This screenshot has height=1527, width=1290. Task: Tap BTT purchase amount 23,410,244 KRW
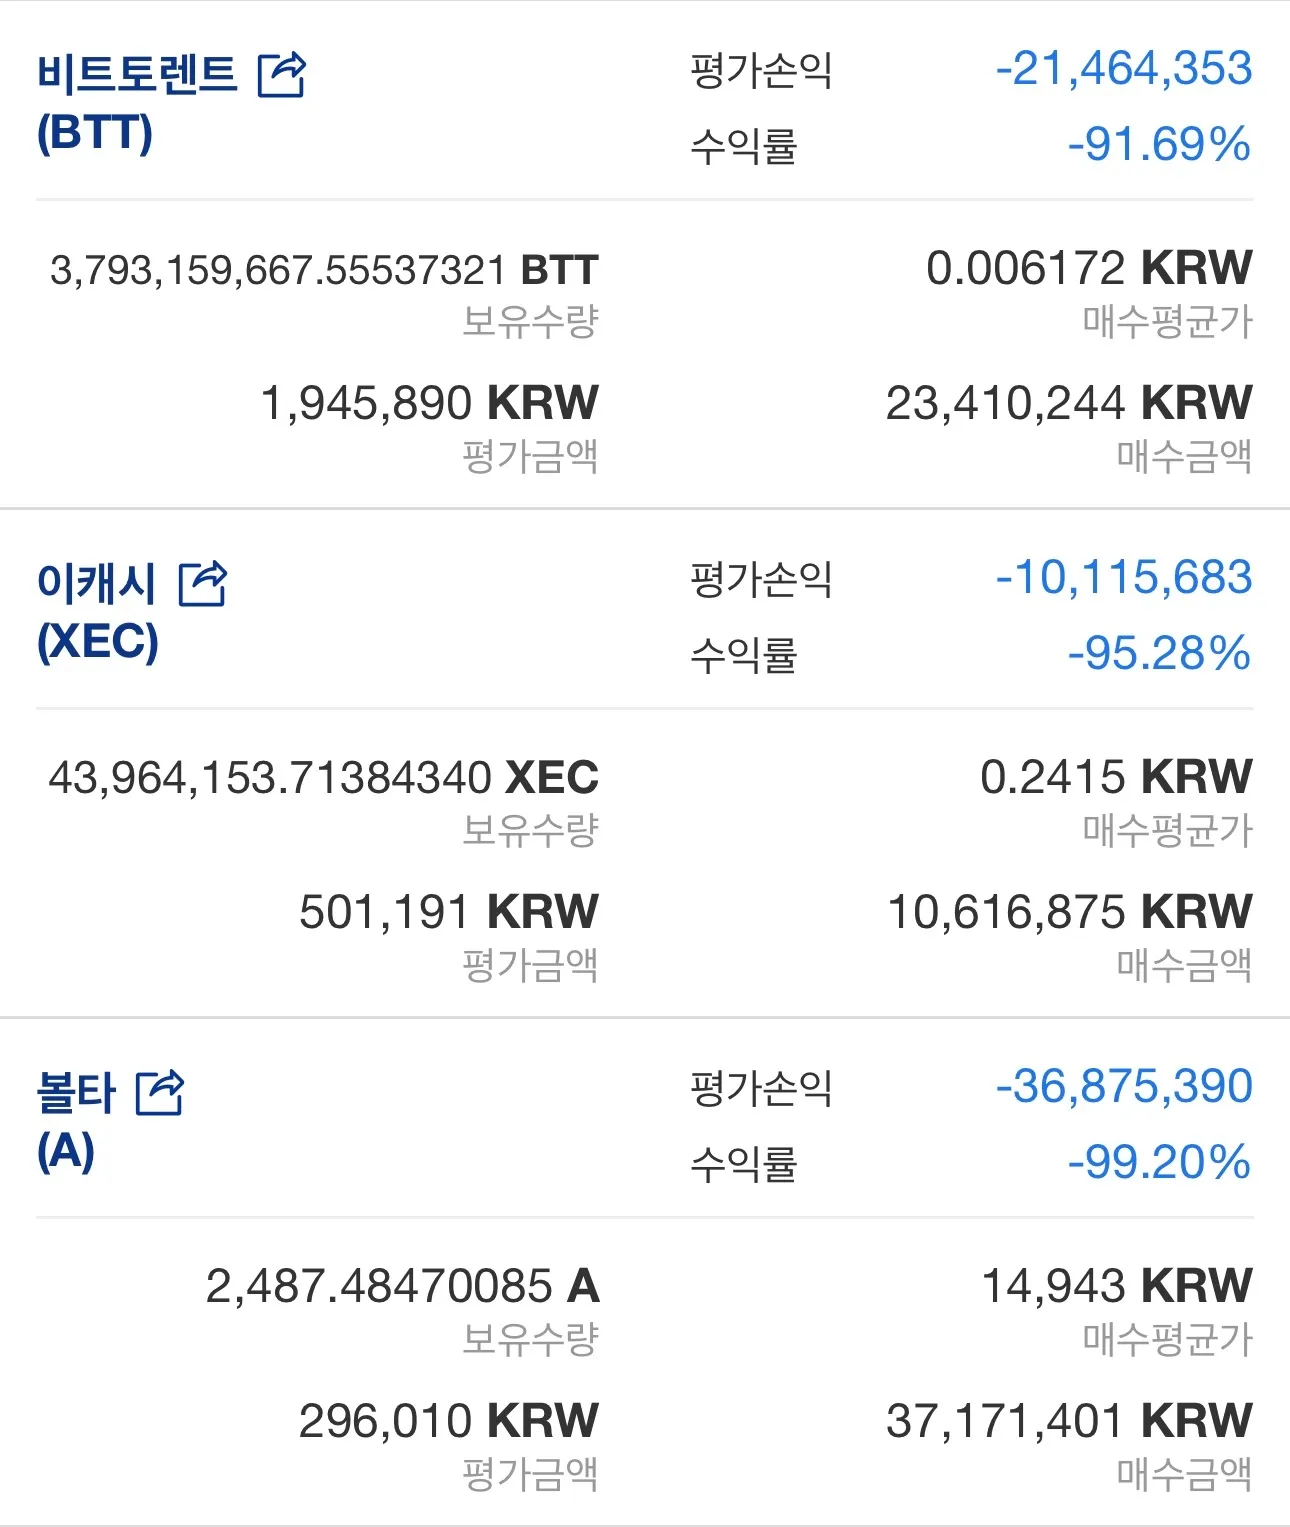1068,403
